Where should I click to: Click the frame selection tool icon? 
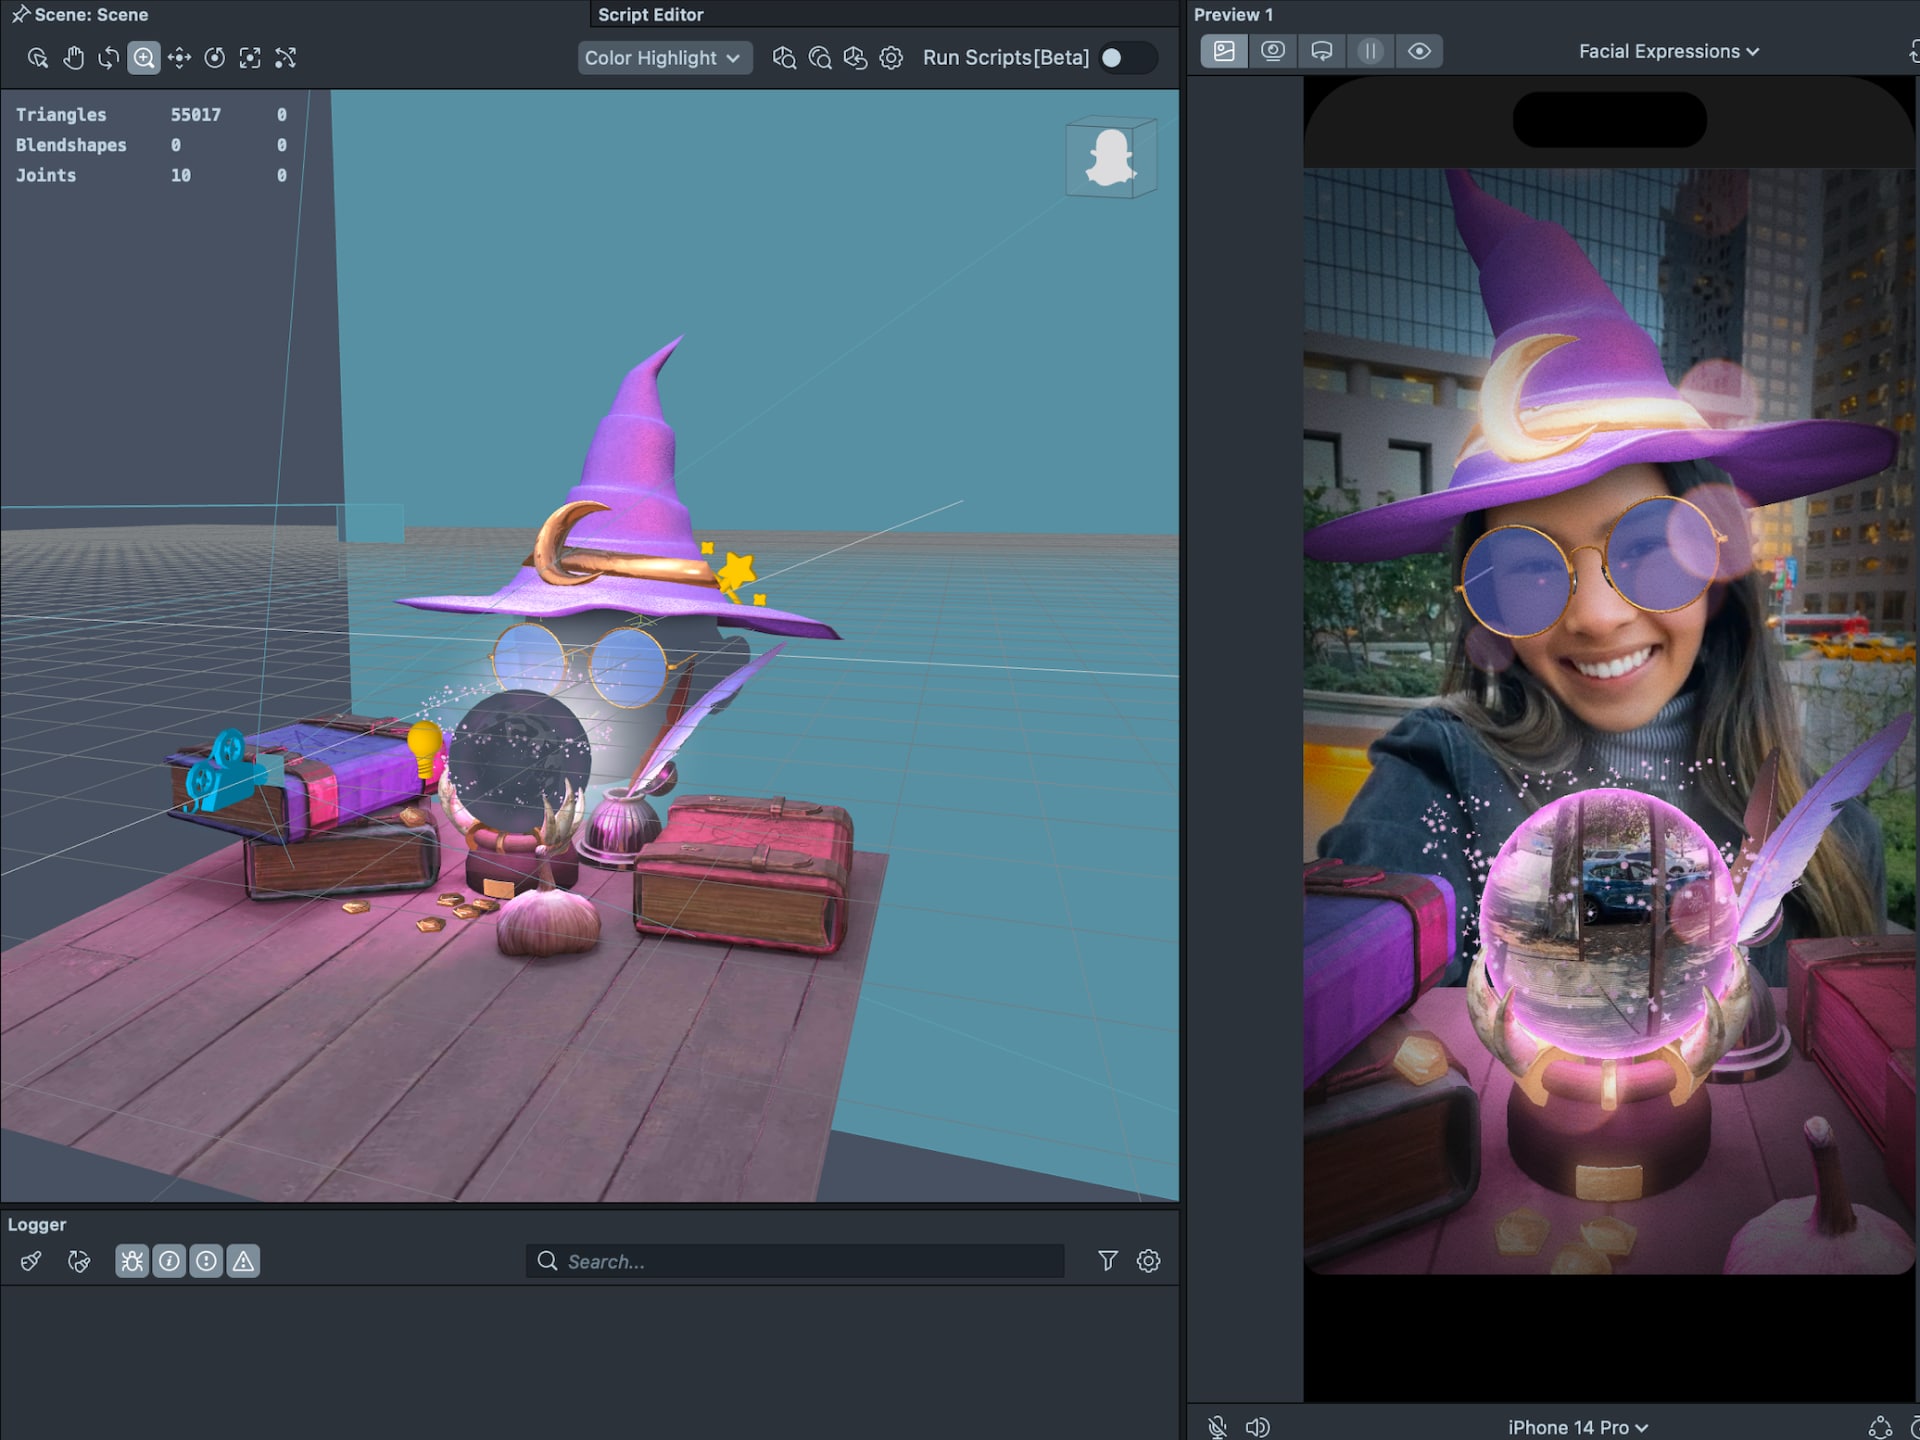tap(250, 58)
